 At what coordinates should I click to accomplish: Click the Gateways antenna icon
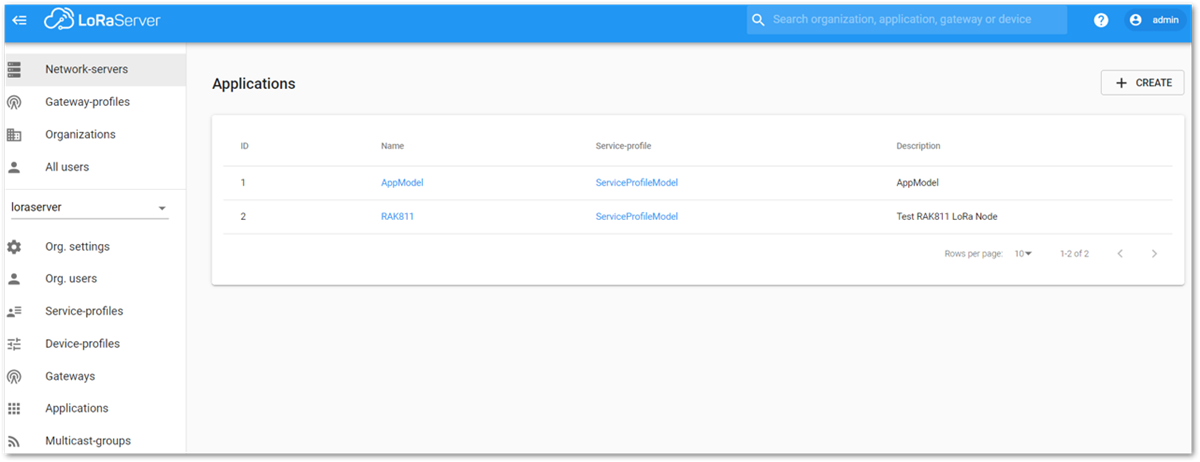point(14,376)
